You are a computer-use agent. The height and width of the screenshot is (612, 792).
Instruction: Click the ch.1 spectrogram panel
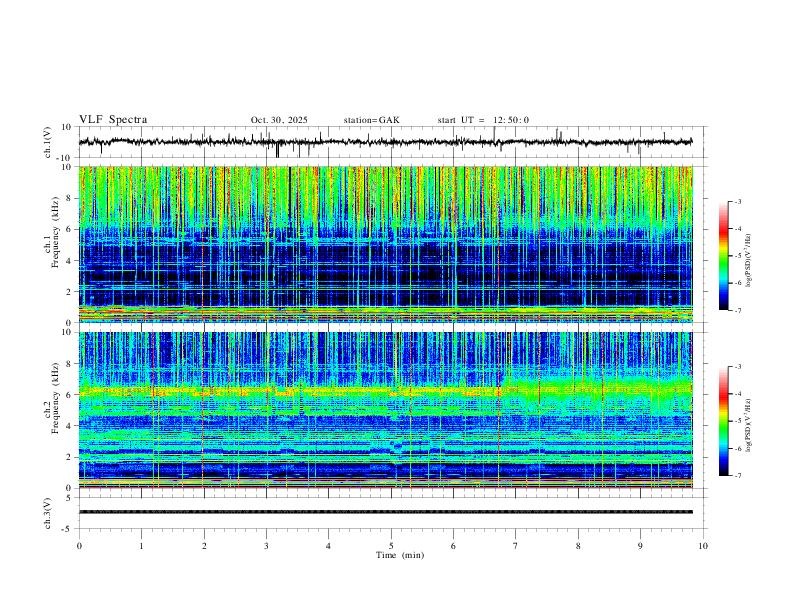click(385, 244)
